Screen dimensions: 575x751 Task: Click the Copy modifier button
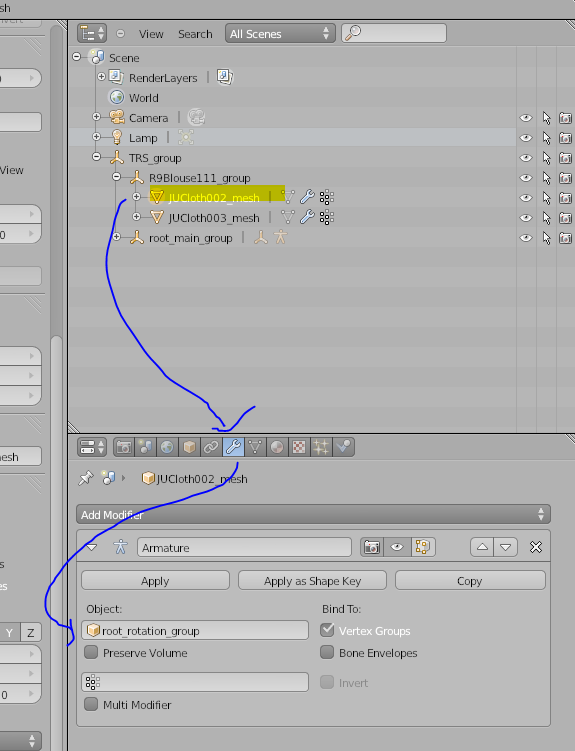(470, 580)
